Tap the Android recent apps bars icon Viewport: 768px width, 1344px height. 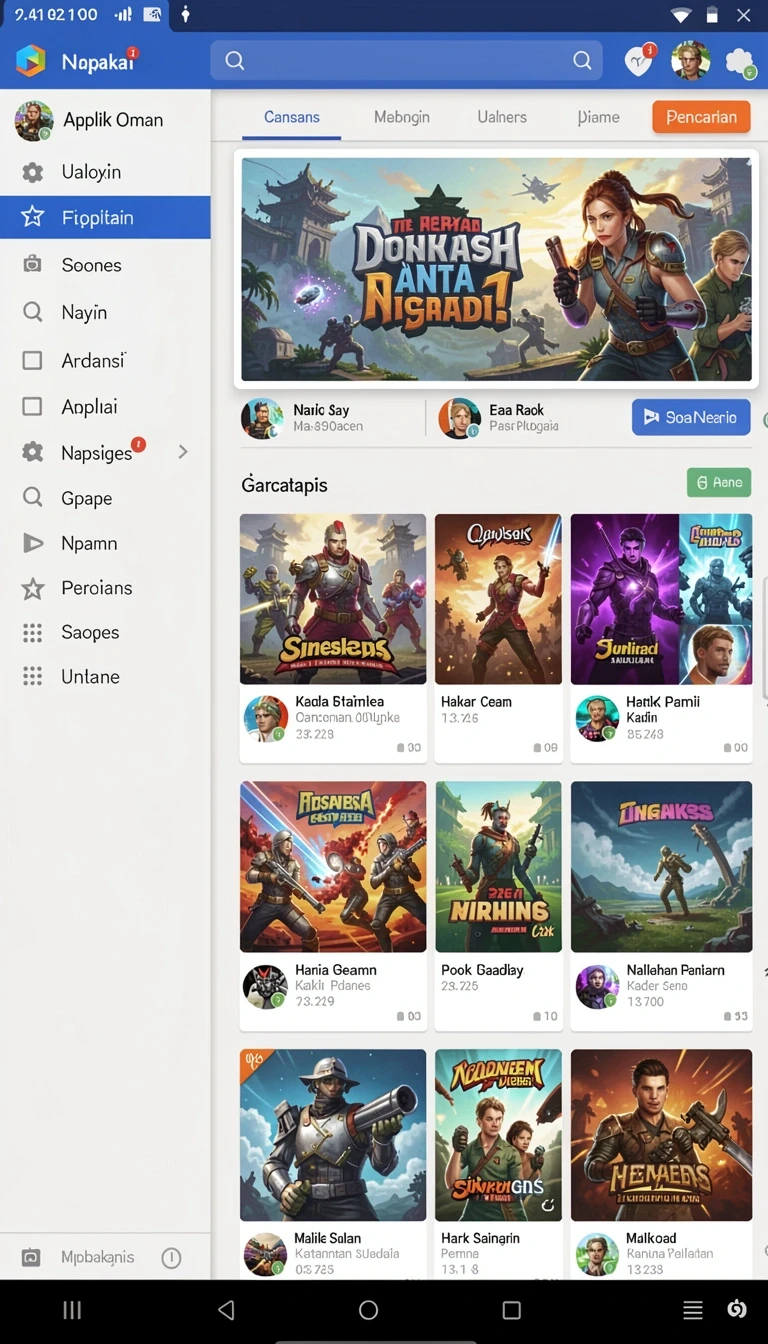(72, 1310)
